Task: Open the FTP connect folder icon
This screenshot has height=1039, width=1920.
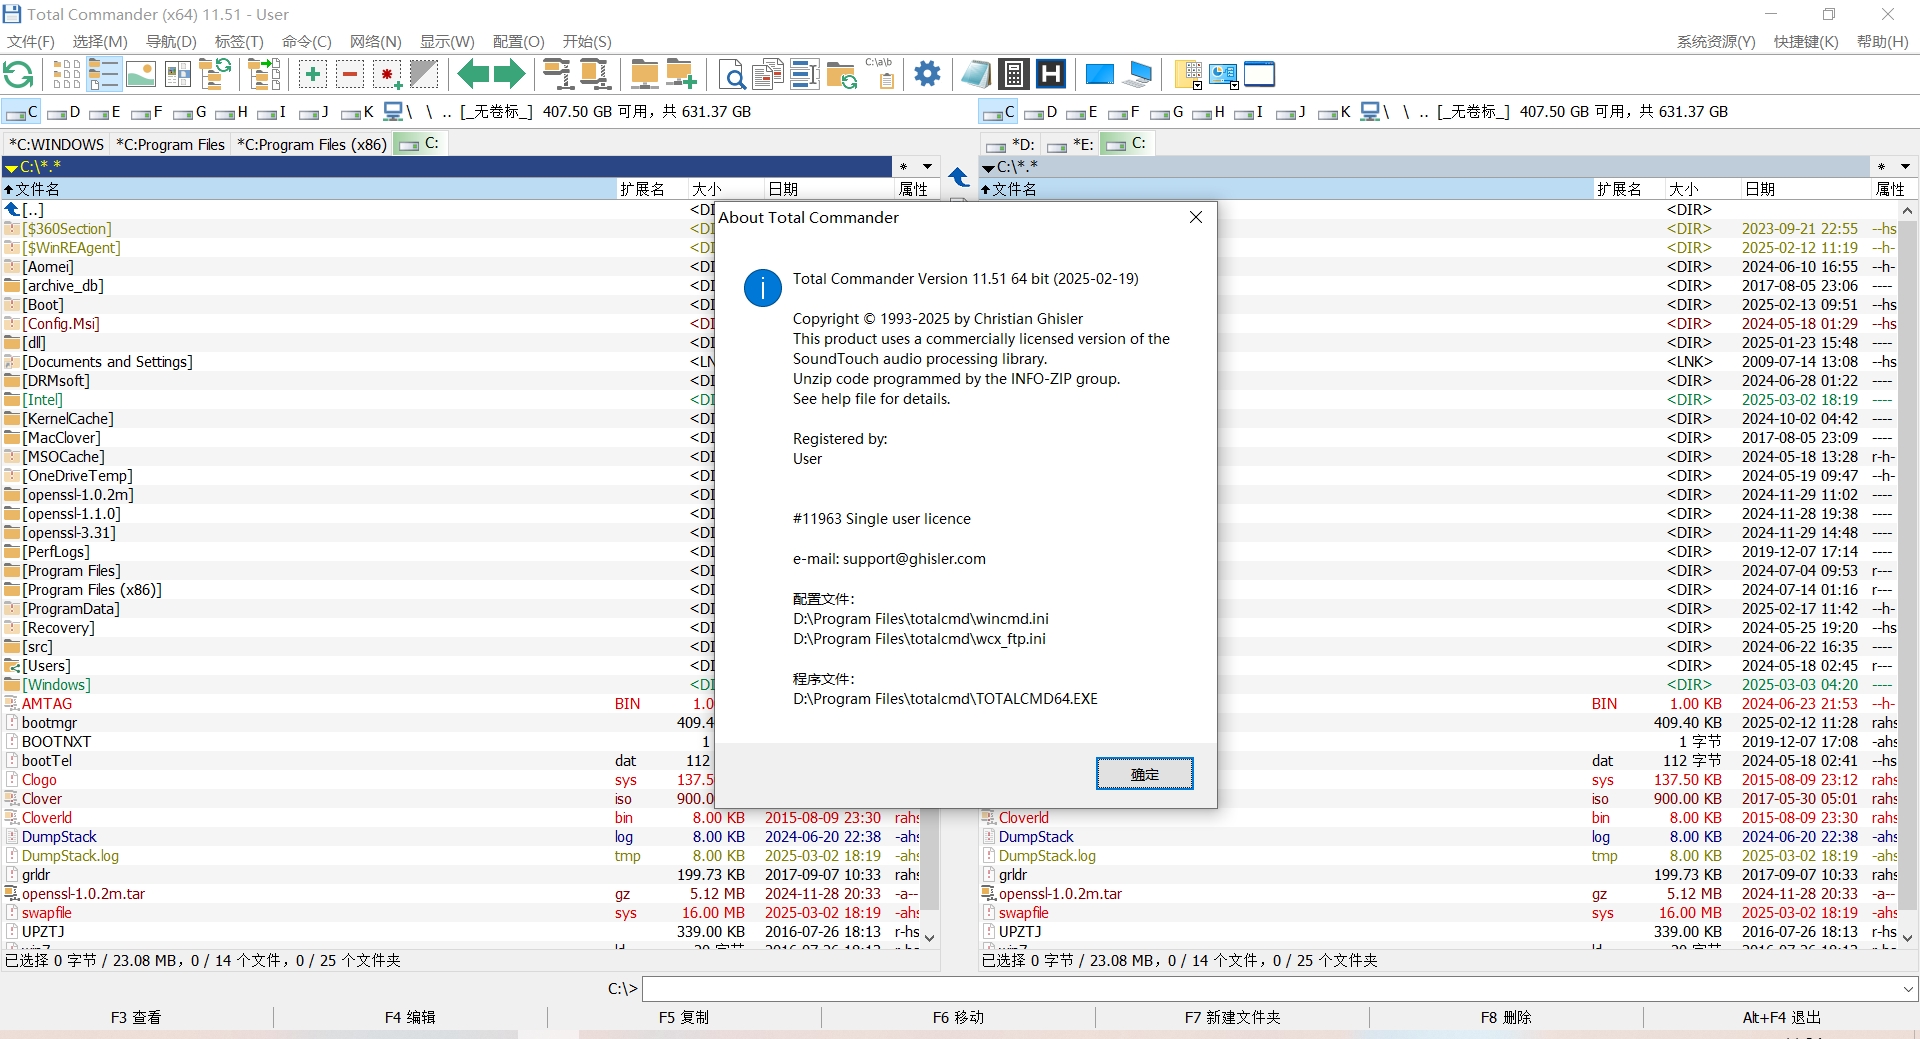Action: pyautogui.click(x=645, y=74)
